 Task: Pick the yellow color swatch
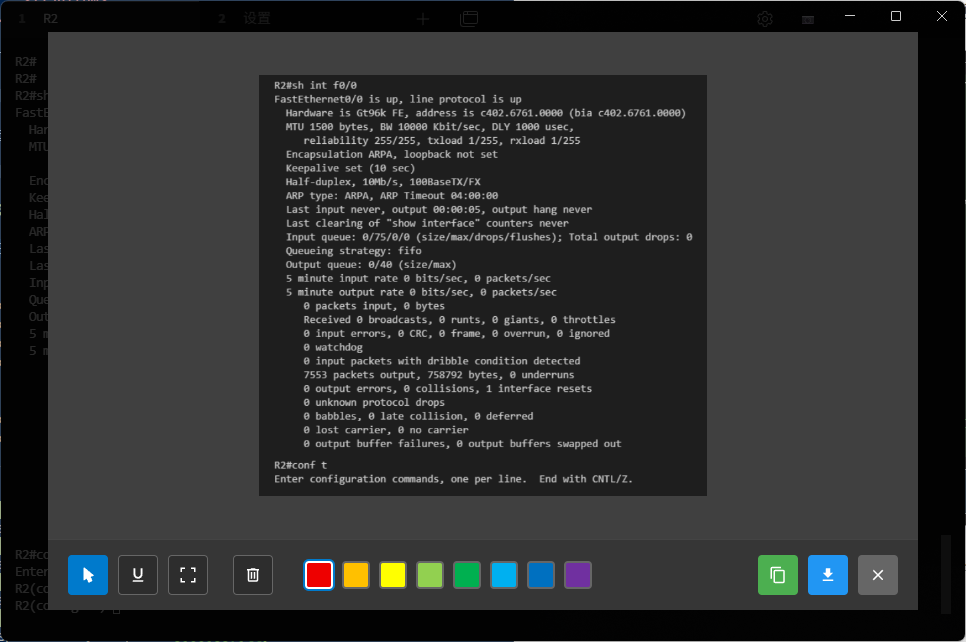[393, 575]
